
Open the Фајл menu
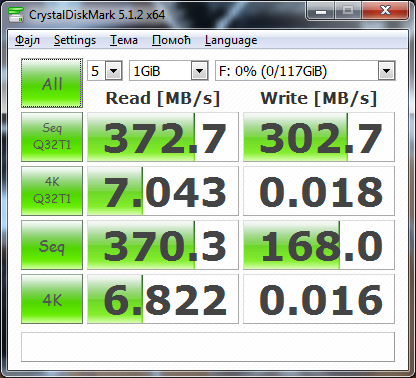(x=27, y=40)
